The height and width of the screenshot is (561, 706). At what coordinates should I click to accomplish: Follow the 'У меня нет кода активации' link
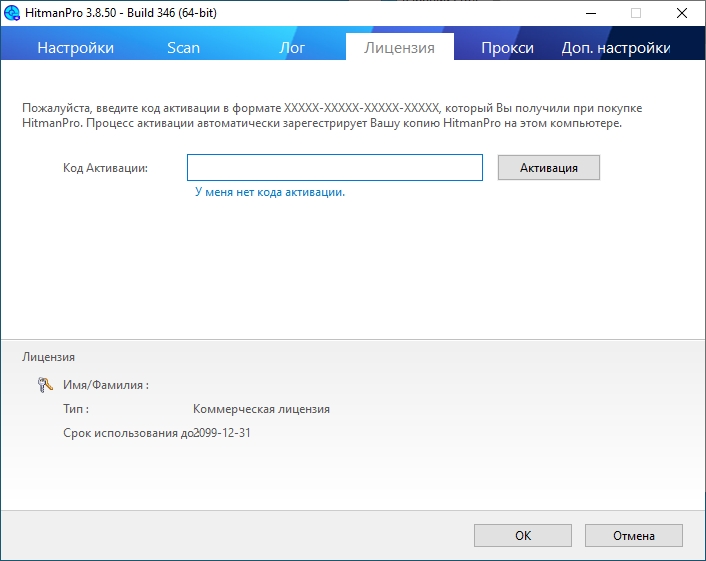click(x=269, y=192)
